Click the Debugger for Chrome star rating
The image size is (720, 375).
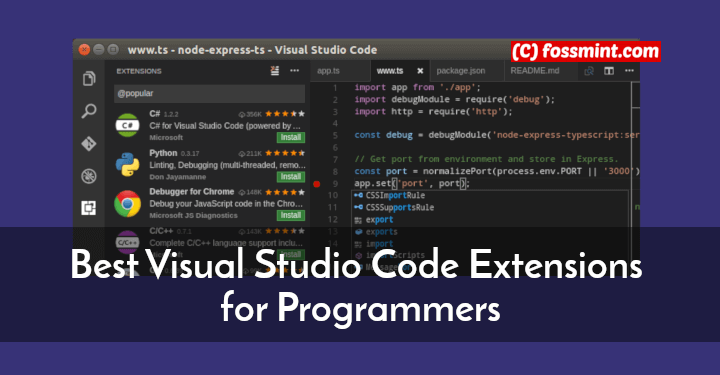285,192
